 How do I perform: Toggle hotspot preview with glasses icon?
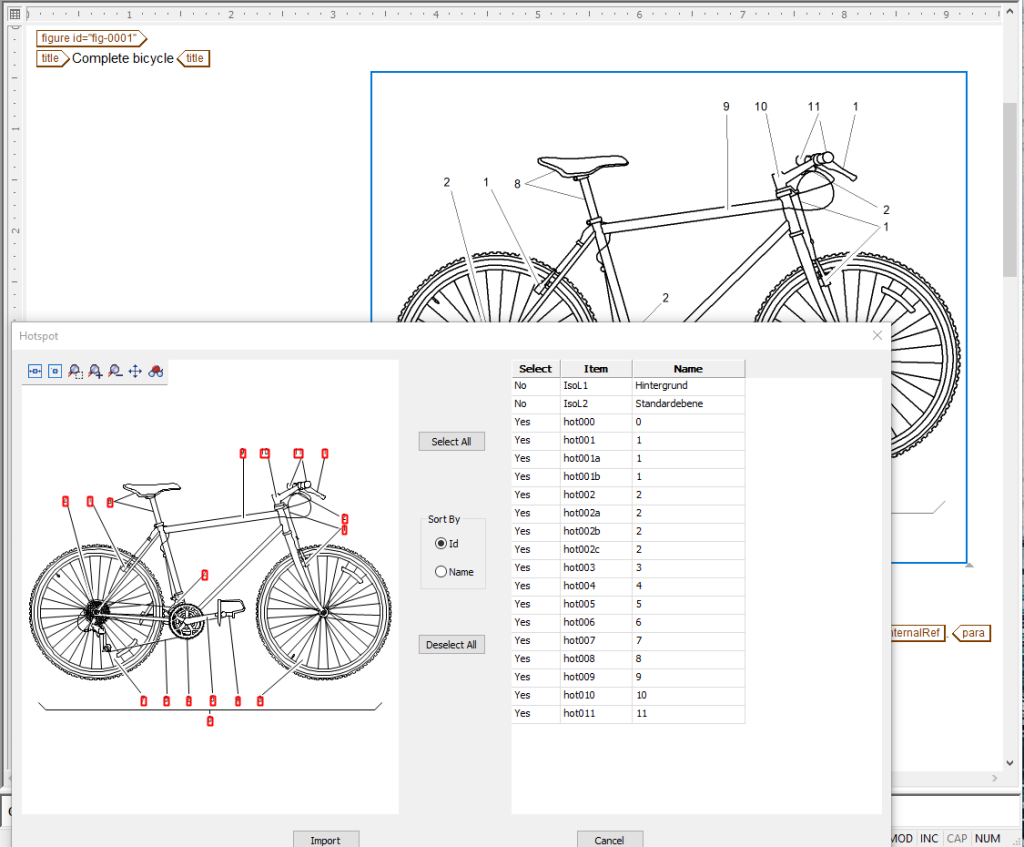pyautogui.click(x=155, y=371)
